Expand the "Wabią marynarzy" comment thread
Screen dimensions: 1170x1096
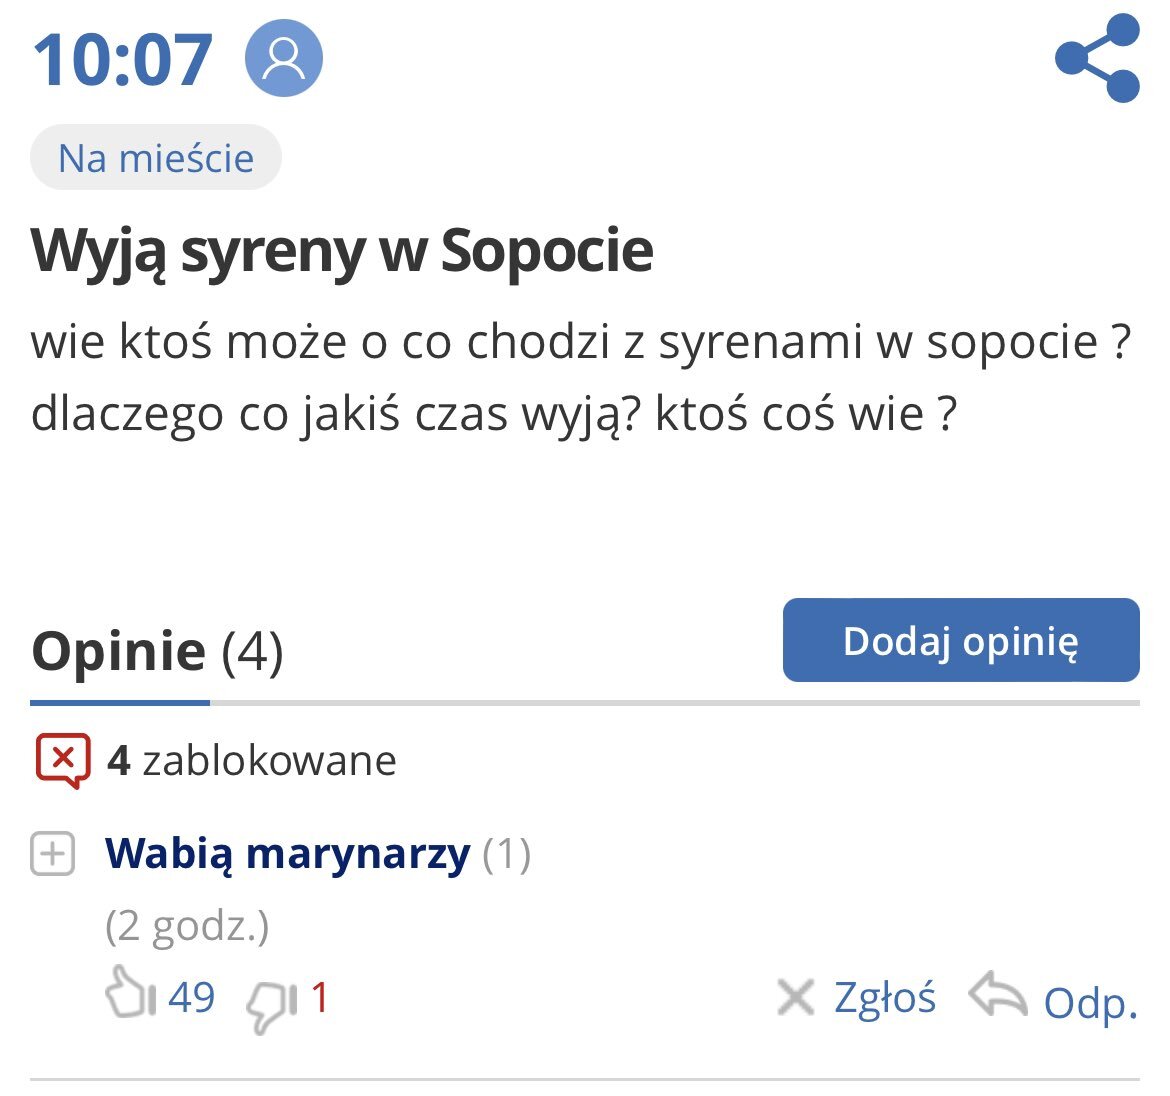(52, 854)
